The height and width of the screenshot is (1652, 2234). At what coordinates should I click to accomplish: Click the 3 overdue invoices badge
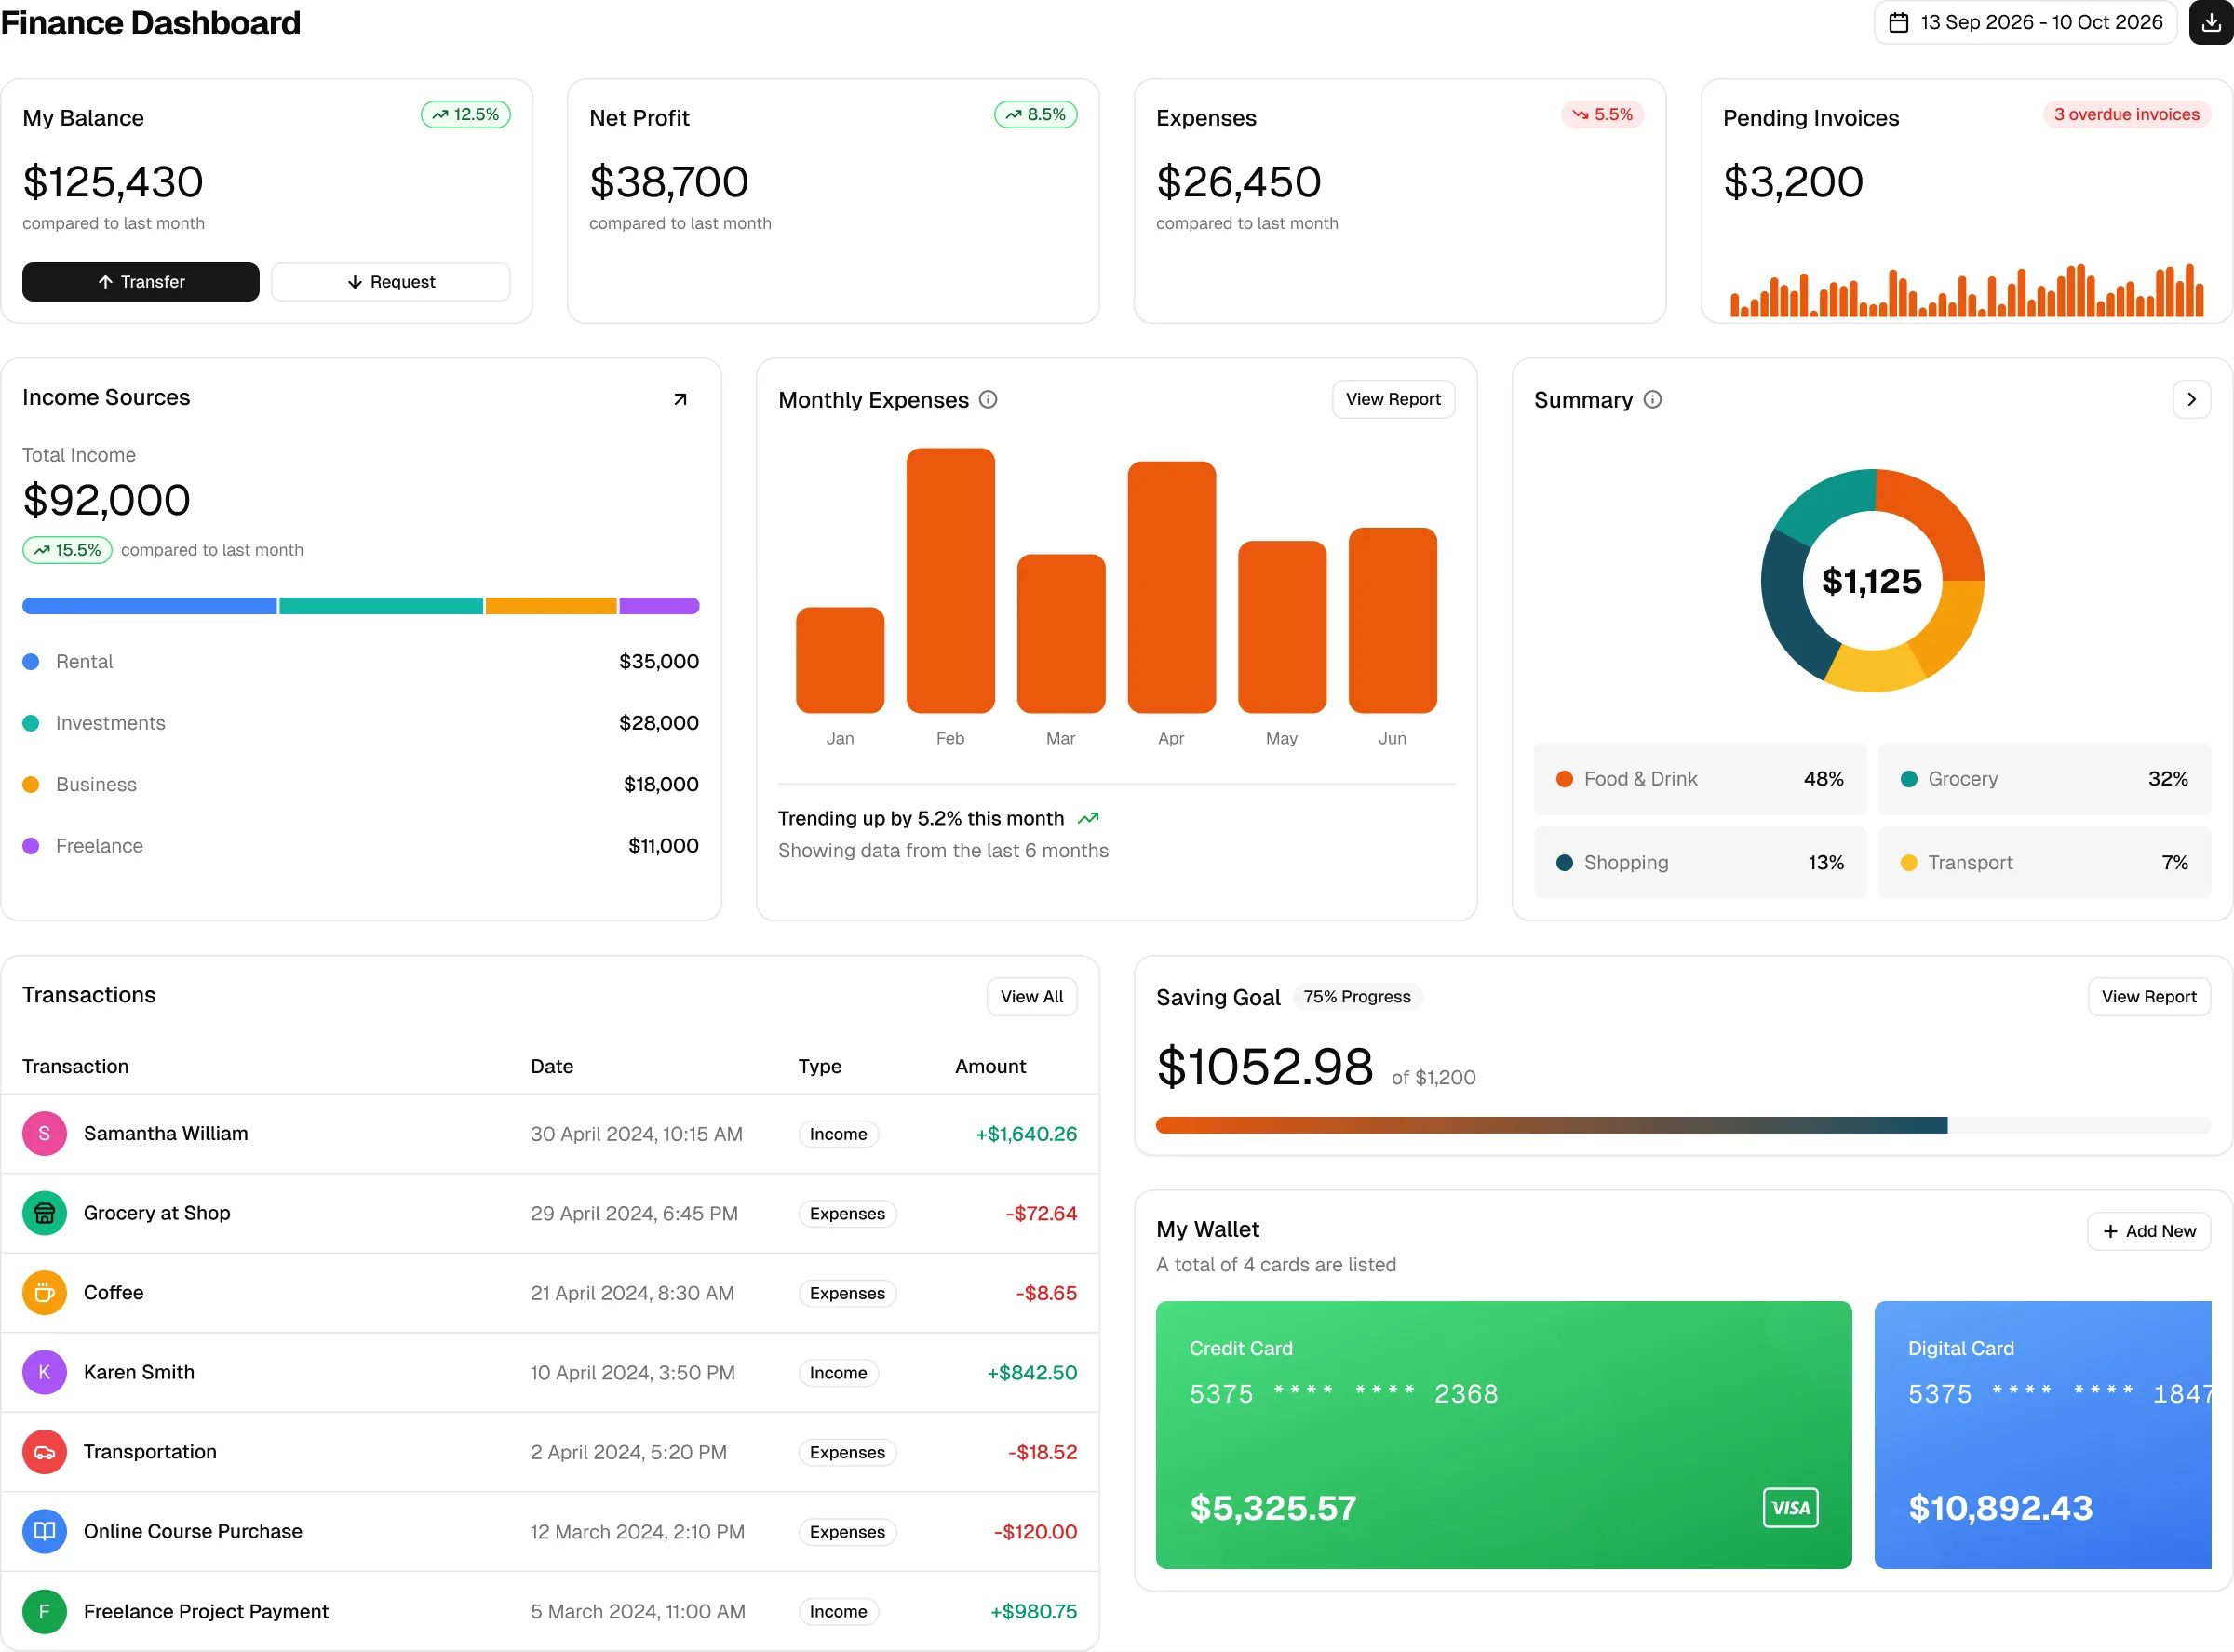click(2126, 114)
